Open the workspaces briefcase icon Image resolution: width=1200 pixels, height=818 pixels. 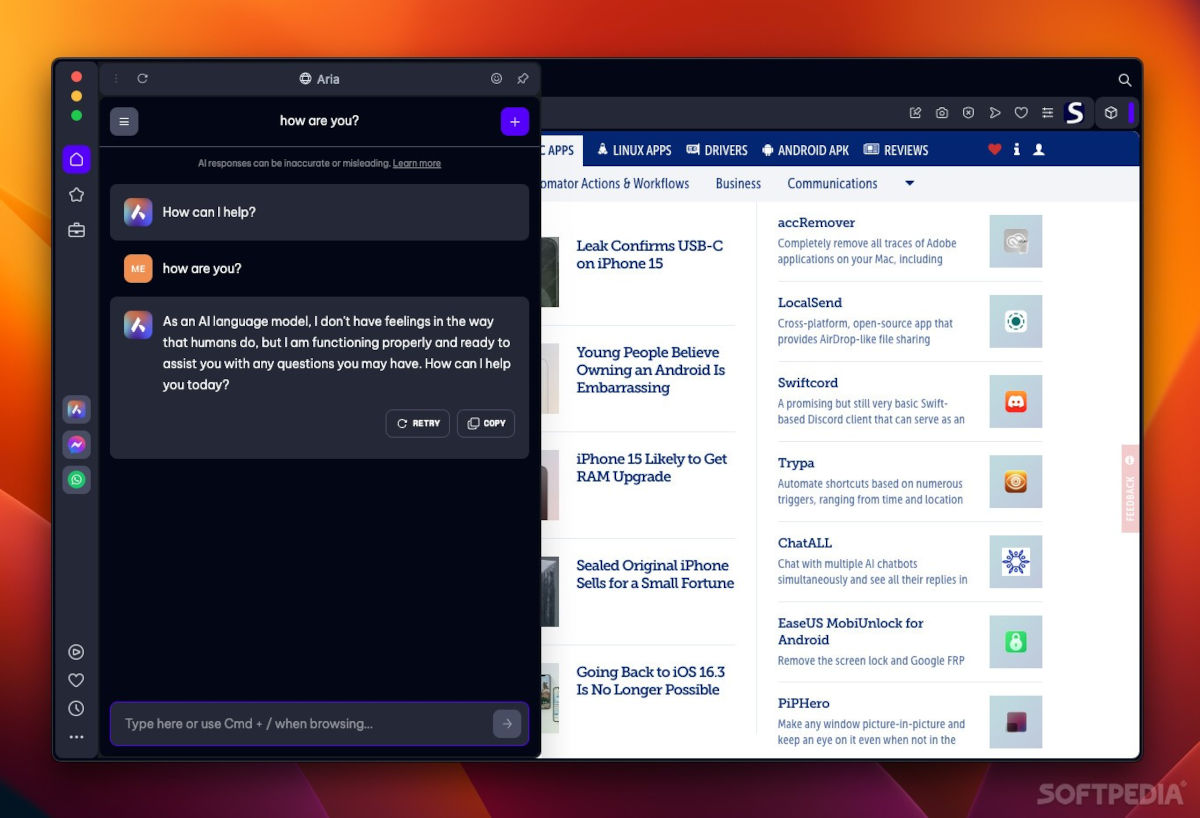(x=76, y=230)
